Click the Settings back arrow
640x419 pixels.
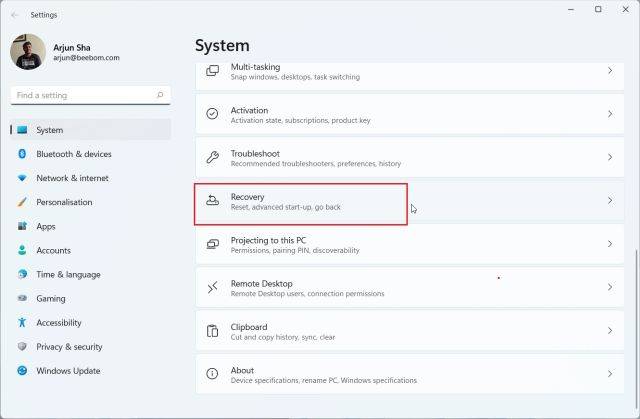coord(14,15)
